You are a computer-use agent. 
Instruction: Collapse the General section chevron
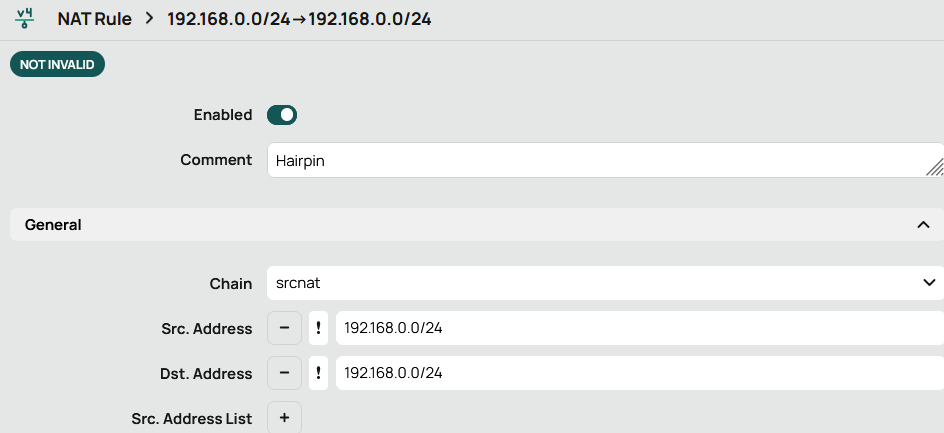click(923, 225)
